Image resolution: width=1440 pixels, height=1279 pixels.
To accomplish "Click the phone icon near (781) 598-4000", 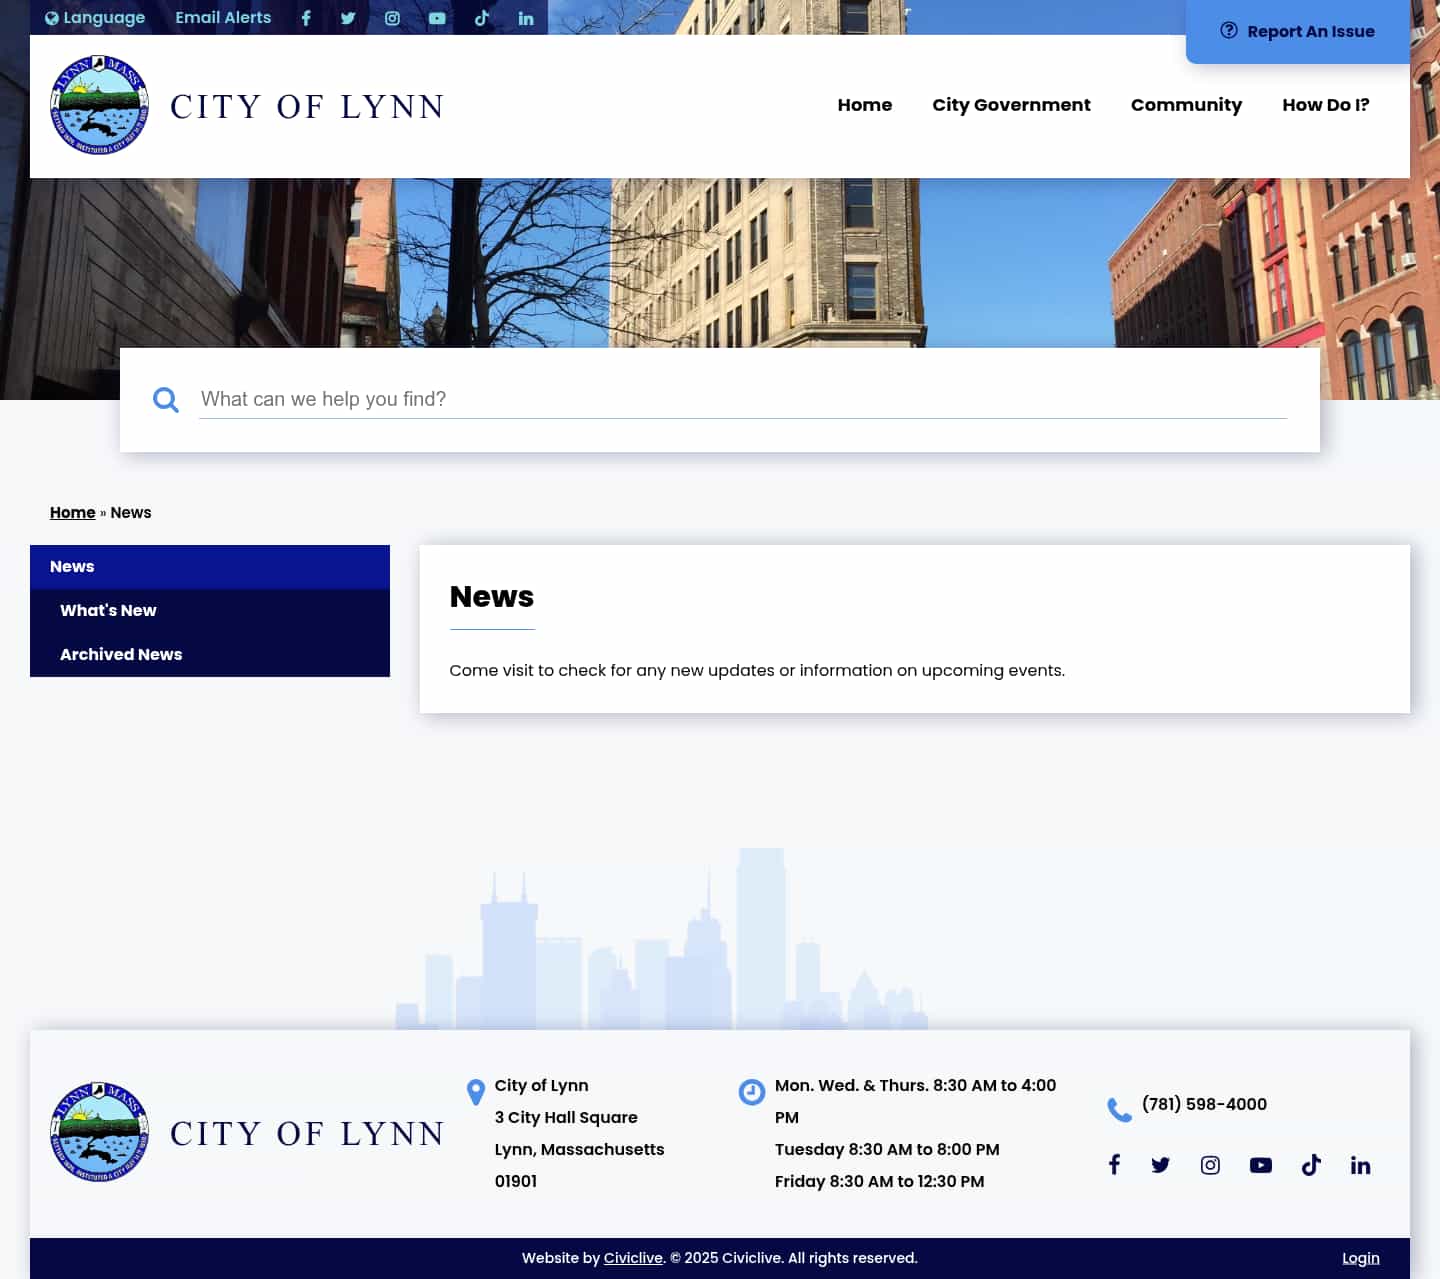I will [1117, 1109].
